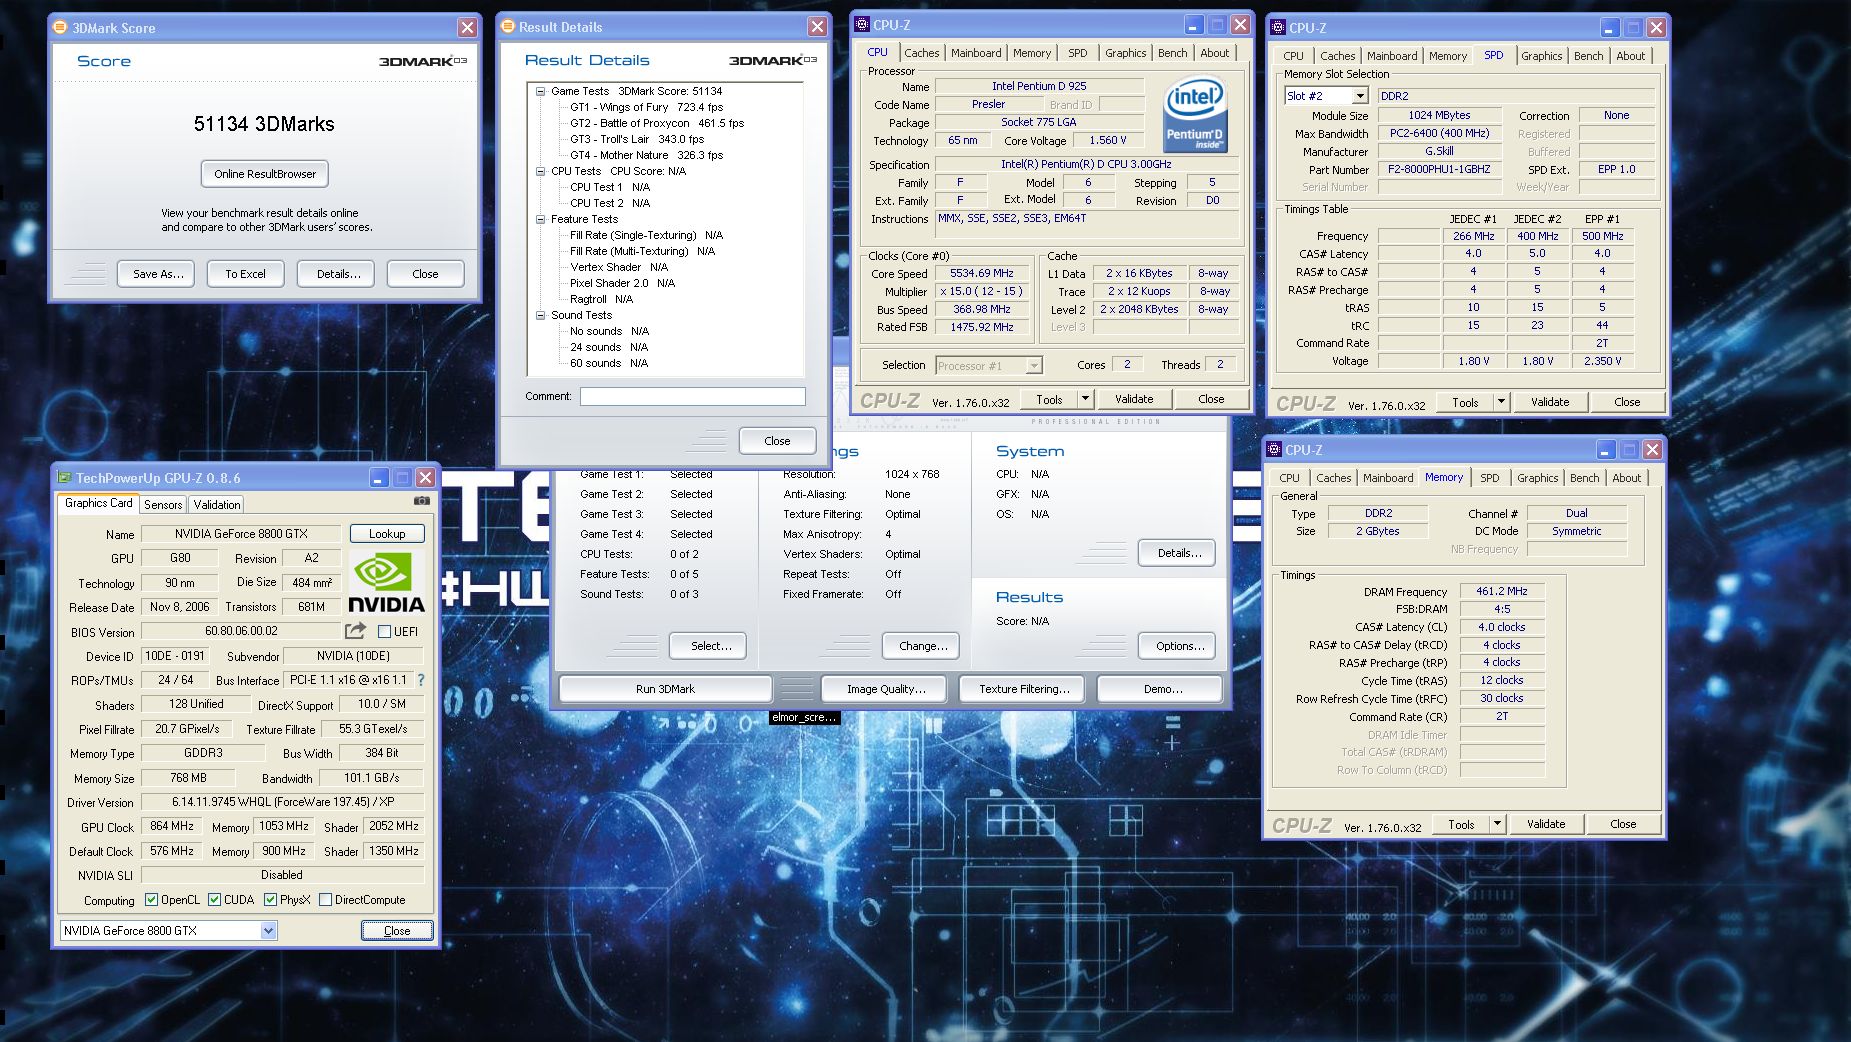The image size is (1851, 1042).
Task: Open the Slot #2 dropdown in SPD tab
Action: [x=1359, y=96]
